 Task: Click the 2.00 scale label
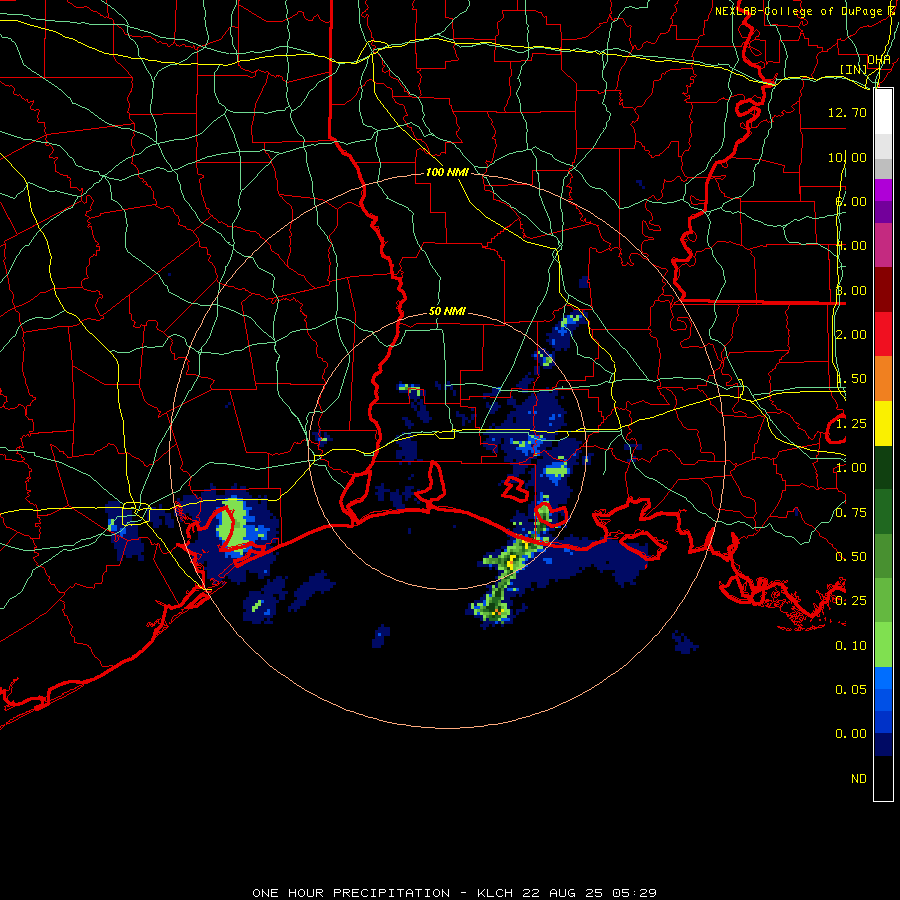tap(851, 335)
